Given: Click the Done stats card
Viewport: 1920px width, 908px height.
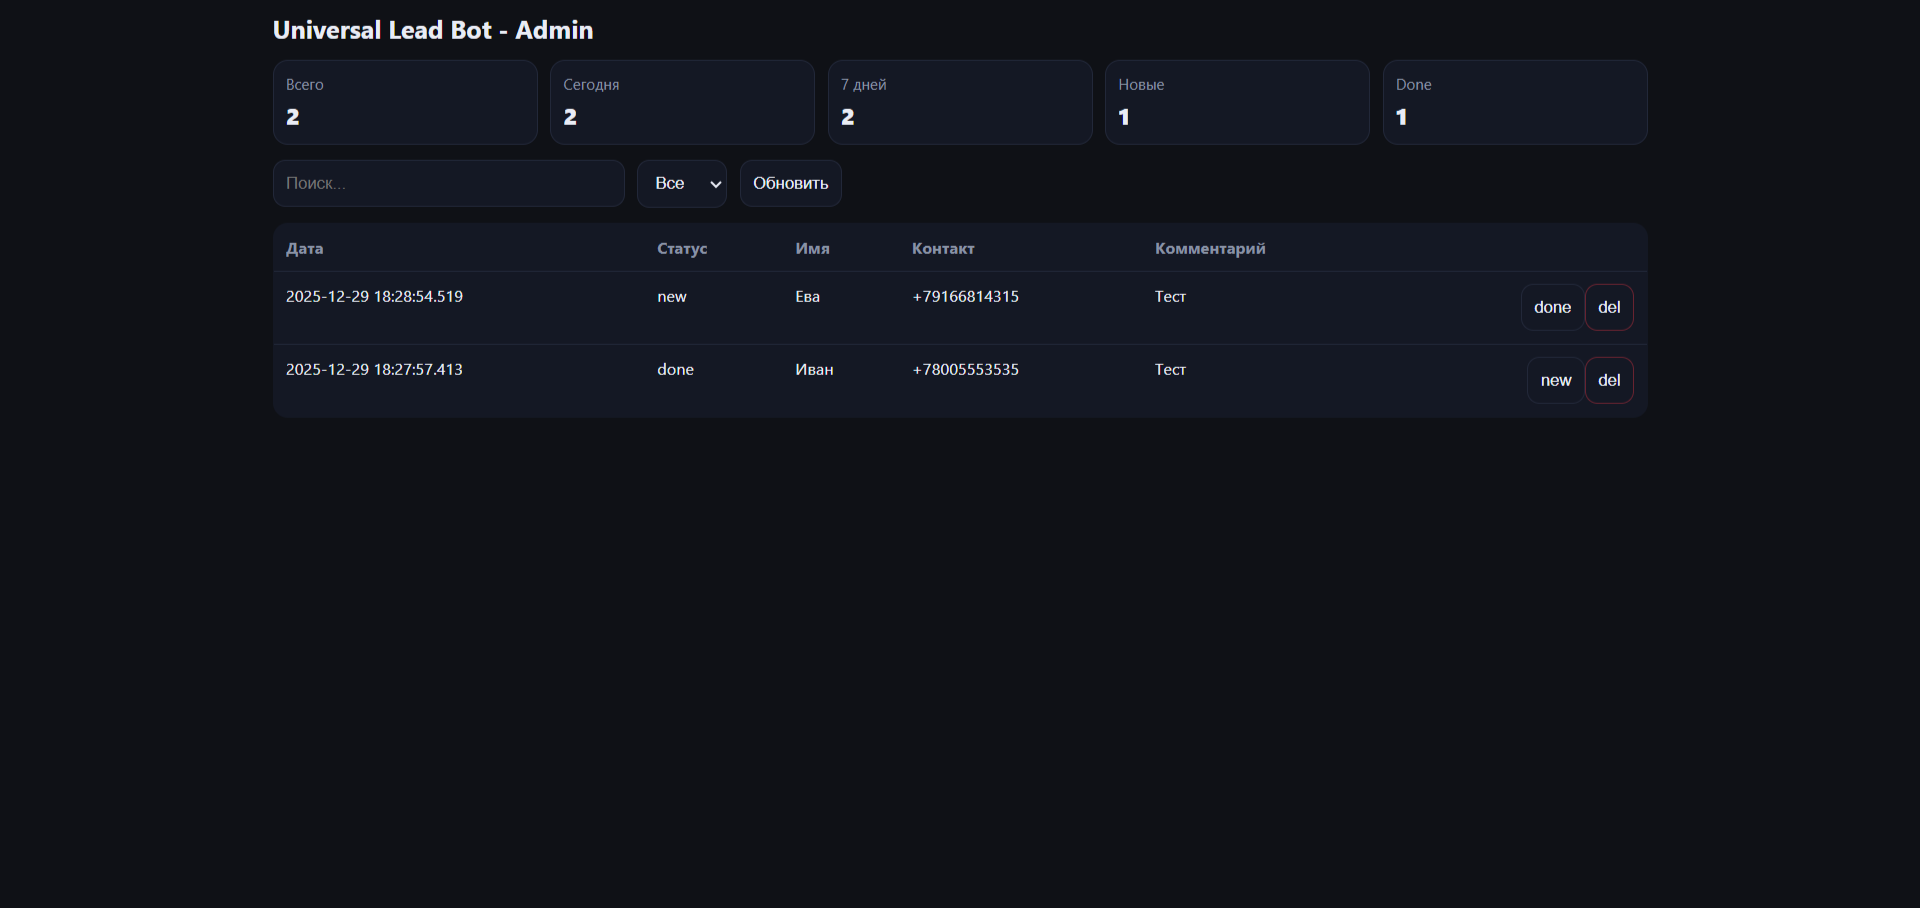Looking at the screenshot, I should click(1515, 102).
